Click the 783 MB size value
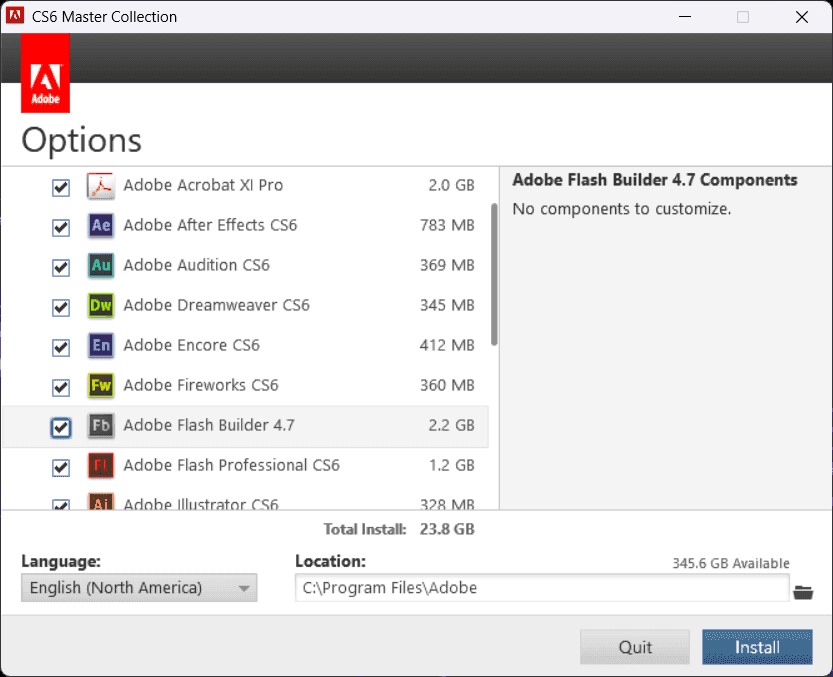 coord(447,225)
